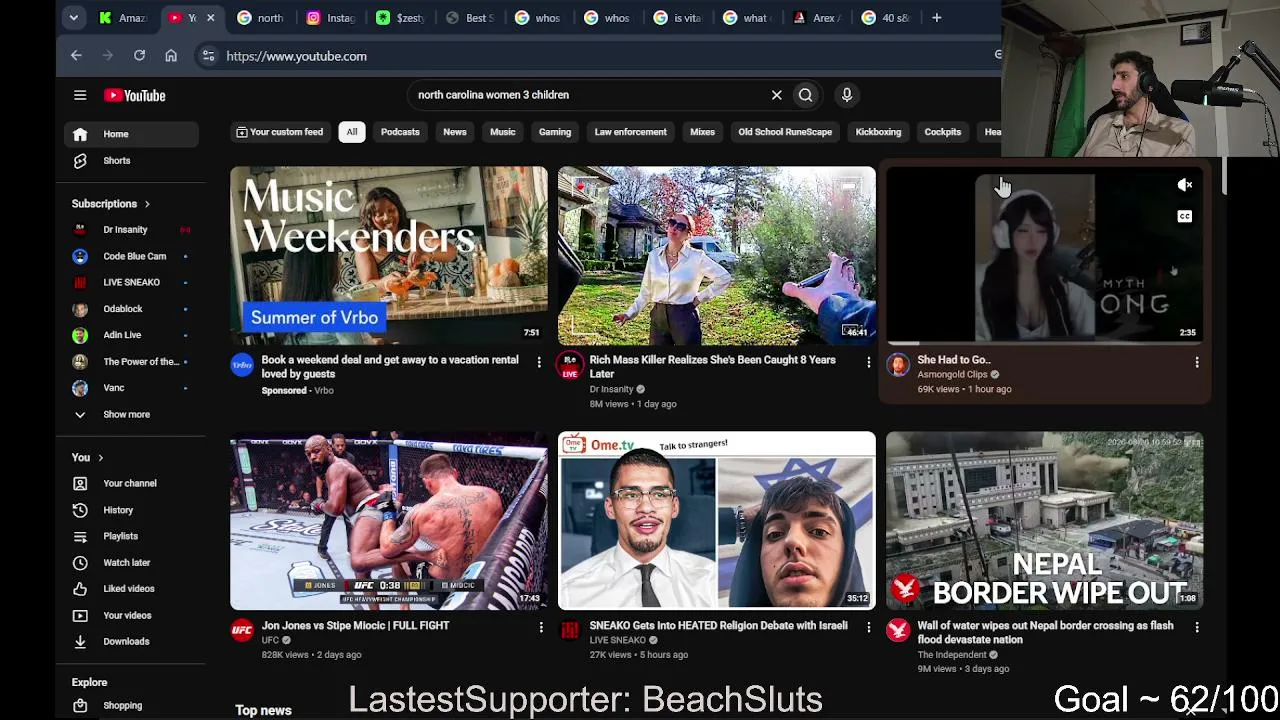The width and height of the screenshot is (1280, 720).
Task: Open a new browser tab
Action: click(936, 17)
